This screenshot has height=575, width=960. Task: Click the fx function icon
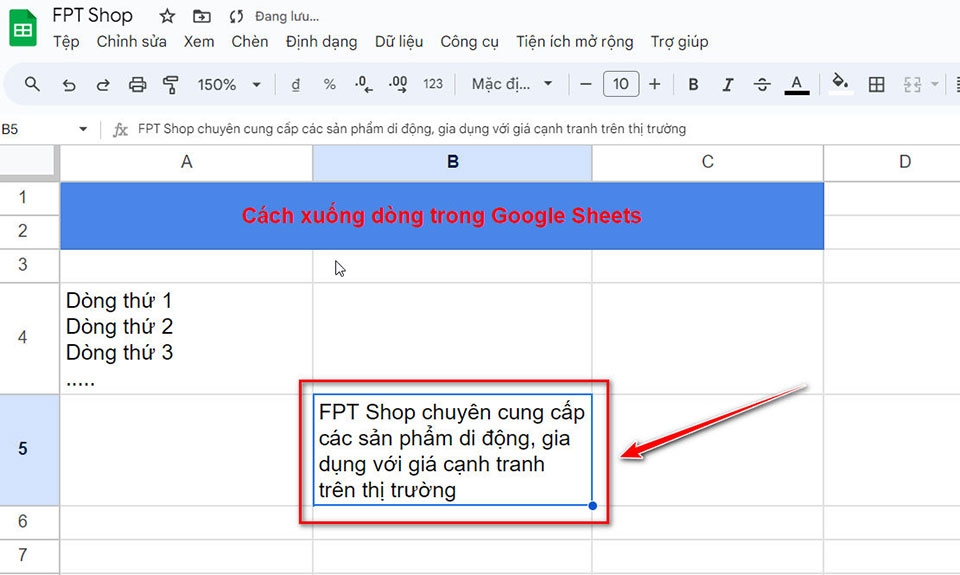click(x=120, y=129)
